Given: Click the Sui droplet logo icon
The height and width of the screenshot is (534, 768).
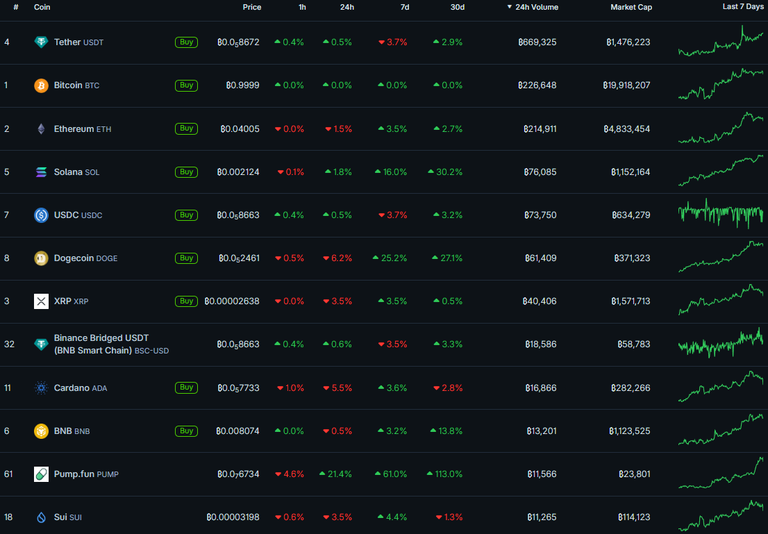Looking at the screenshot, I should (41, 517).
